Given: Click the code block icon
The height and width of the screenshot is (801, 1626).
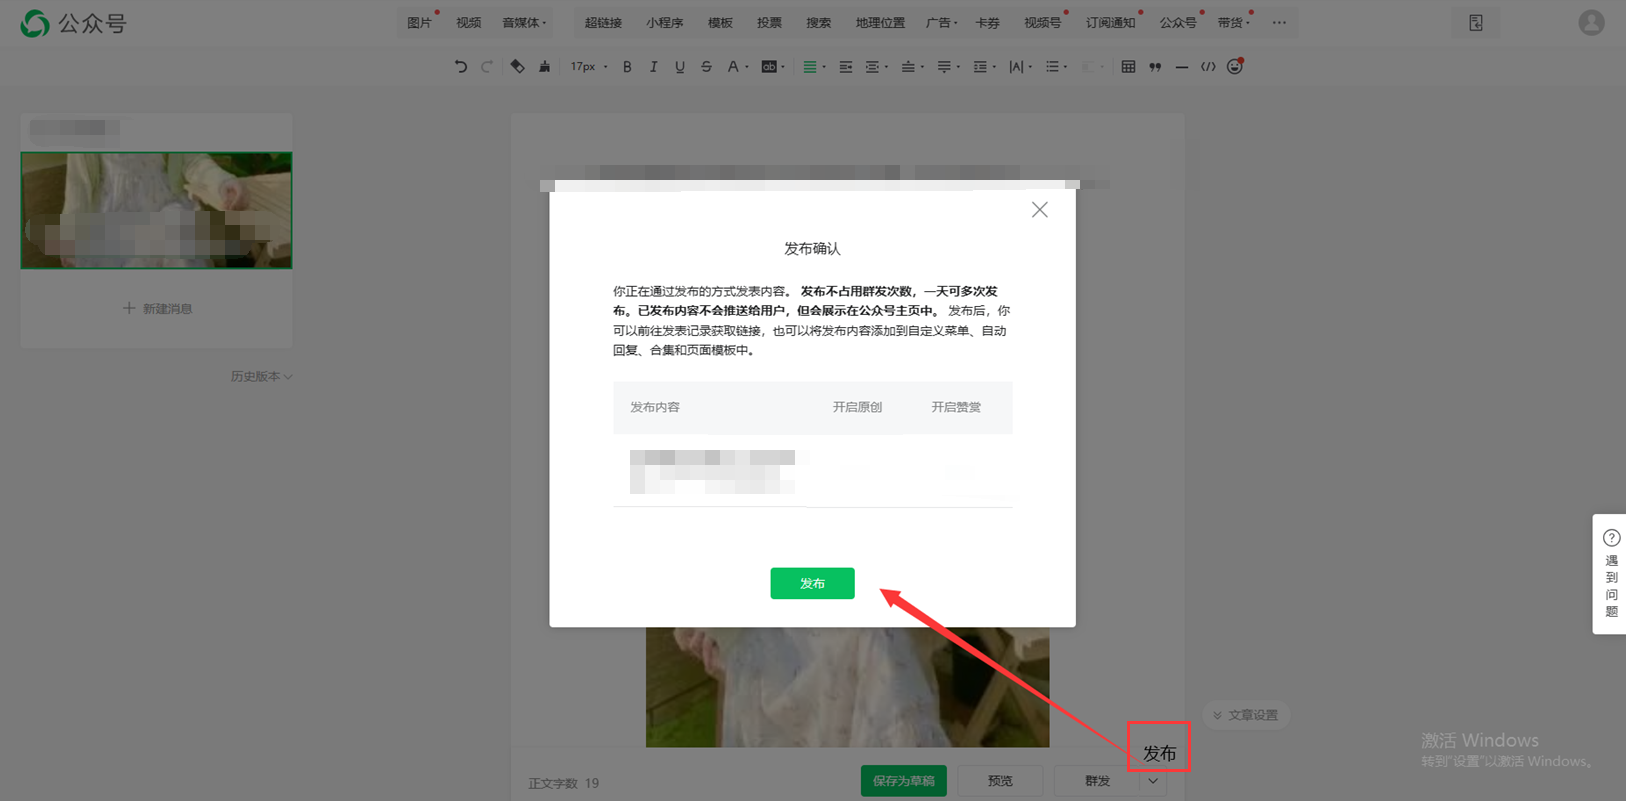Looking at the screenshot, I should tap(1208, 67).
